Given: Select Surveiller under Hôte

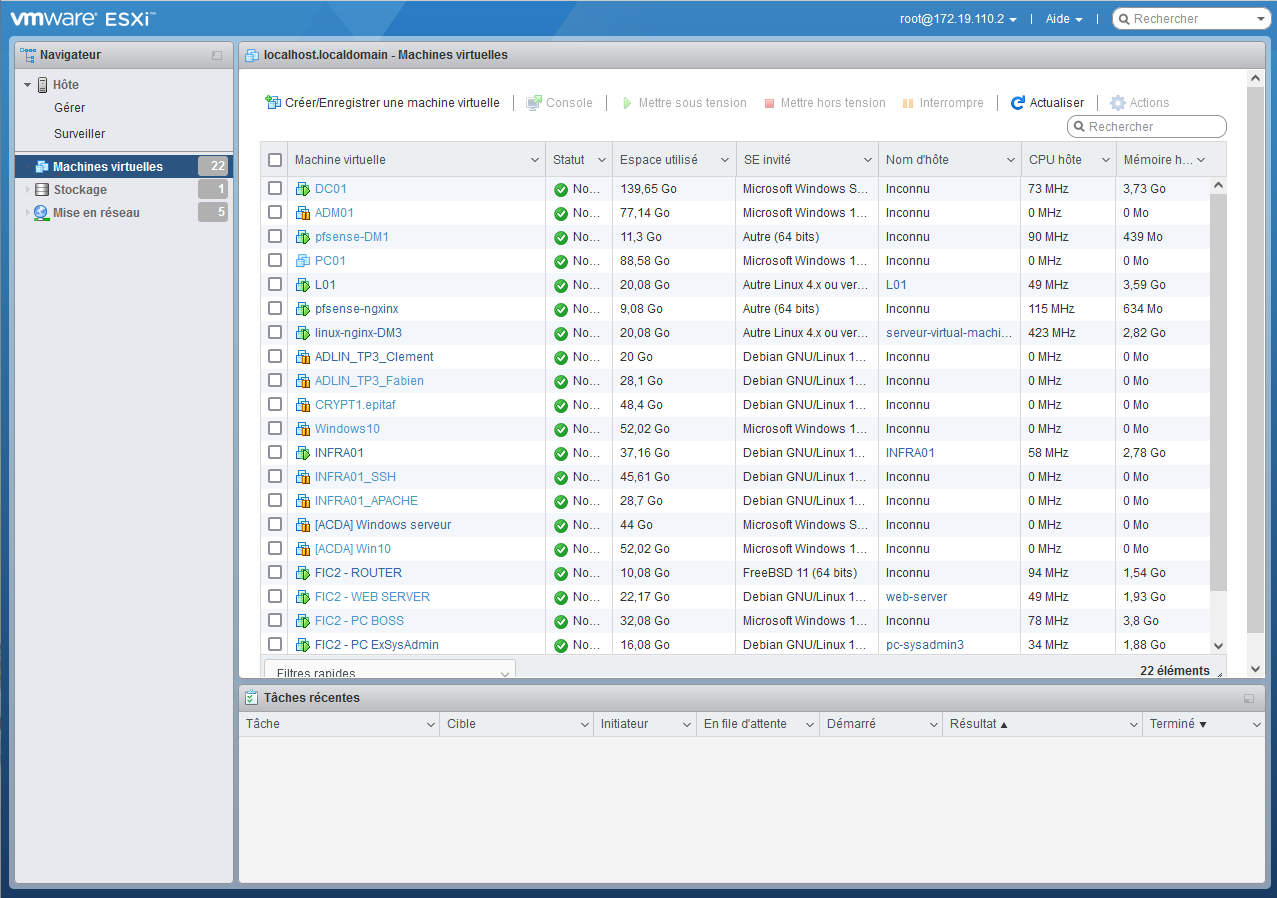Looking at the screenshot, I should point(80,134).
